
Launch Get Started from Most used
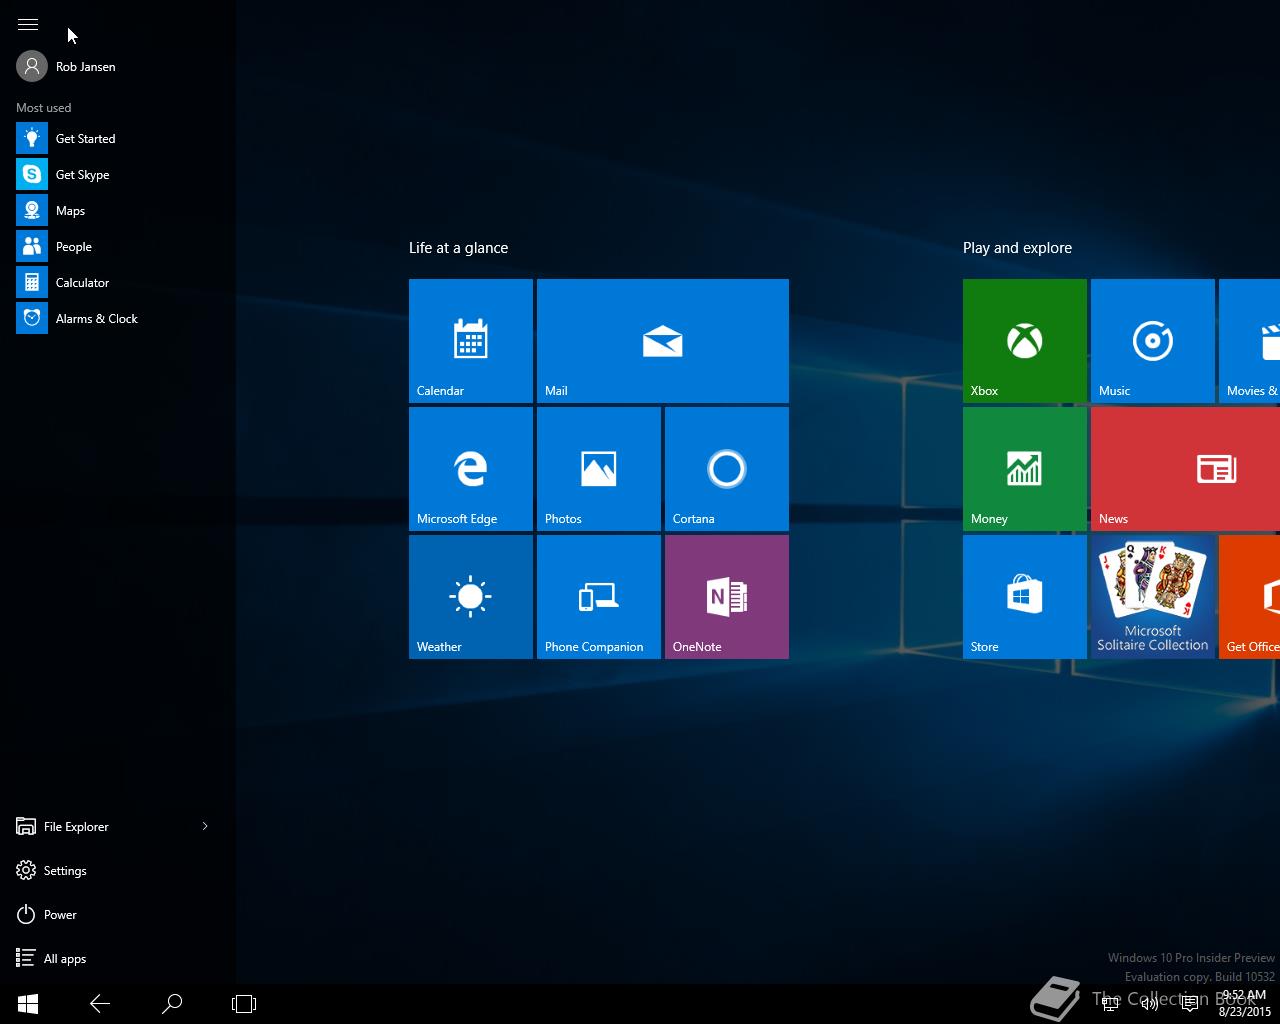click(x=118, y=139)
